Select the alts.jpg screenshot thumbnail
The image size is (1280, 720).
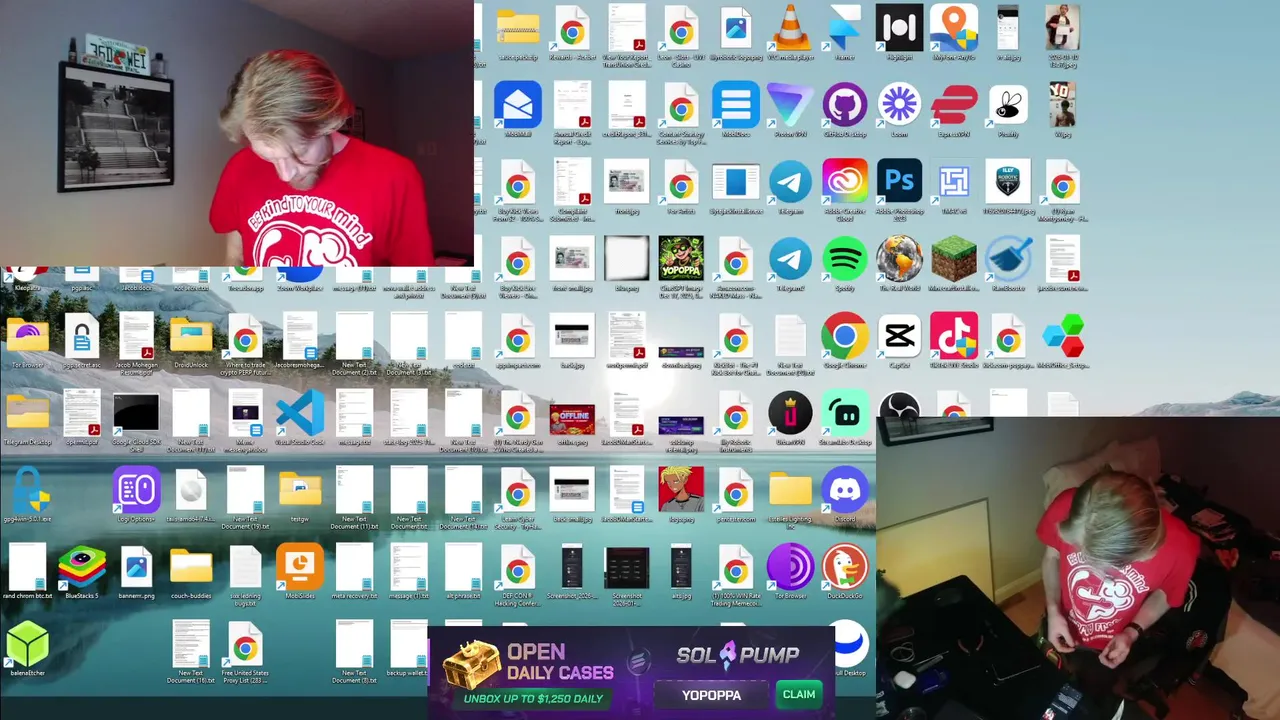pos(681,568)
